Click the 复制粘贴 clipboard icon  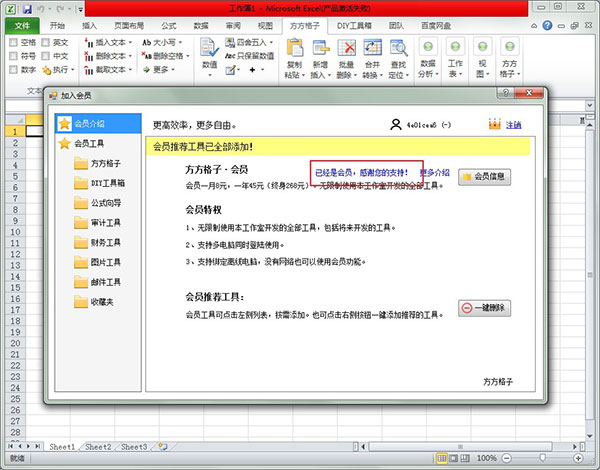pos(295,48)
